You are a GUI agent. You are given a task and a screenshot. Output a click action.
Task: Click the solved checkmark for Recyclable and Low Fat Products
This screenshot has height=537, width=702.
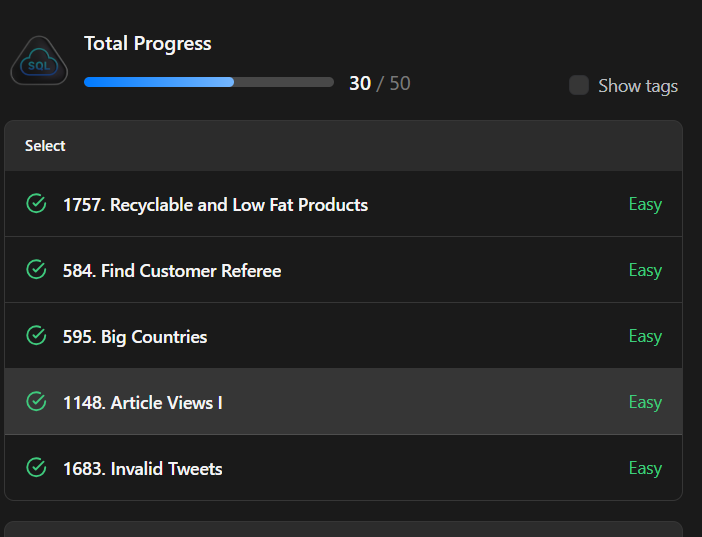[36, 204]
